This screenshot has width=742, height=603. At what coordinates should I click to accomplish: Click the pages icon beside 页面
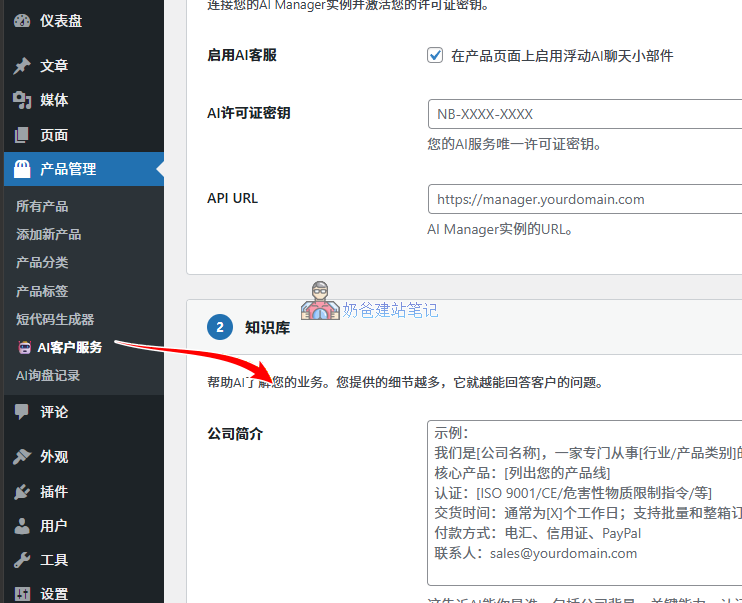(x=22, y=135)
